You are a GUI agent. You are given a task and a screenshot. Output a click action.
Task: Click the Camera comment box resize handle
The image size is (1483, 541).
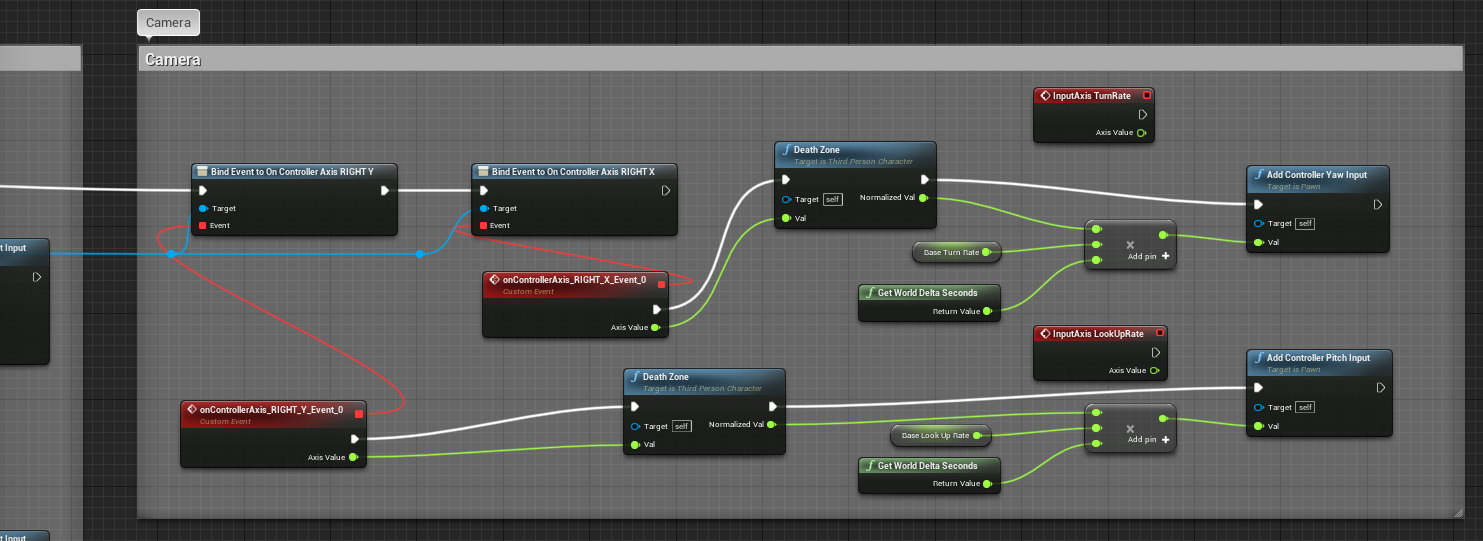pos(1458,512)
